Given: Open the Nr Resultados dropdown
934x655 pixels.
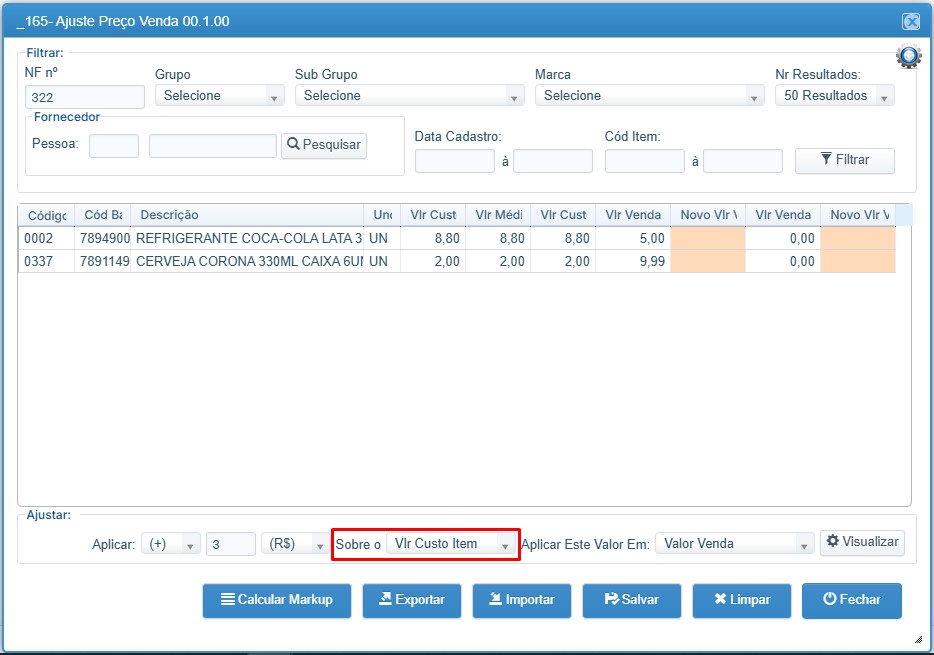Looking at the screenshot, I should pos(835,96).
